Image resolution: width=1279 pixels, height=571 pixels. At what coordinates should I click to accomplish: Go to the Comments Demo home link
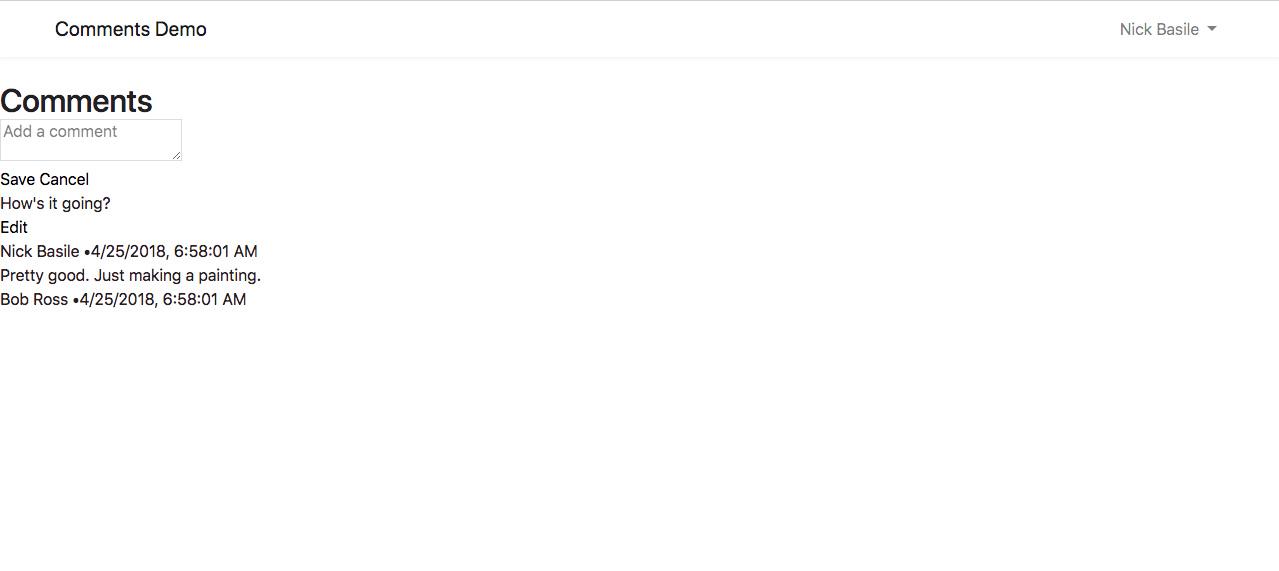131,29
